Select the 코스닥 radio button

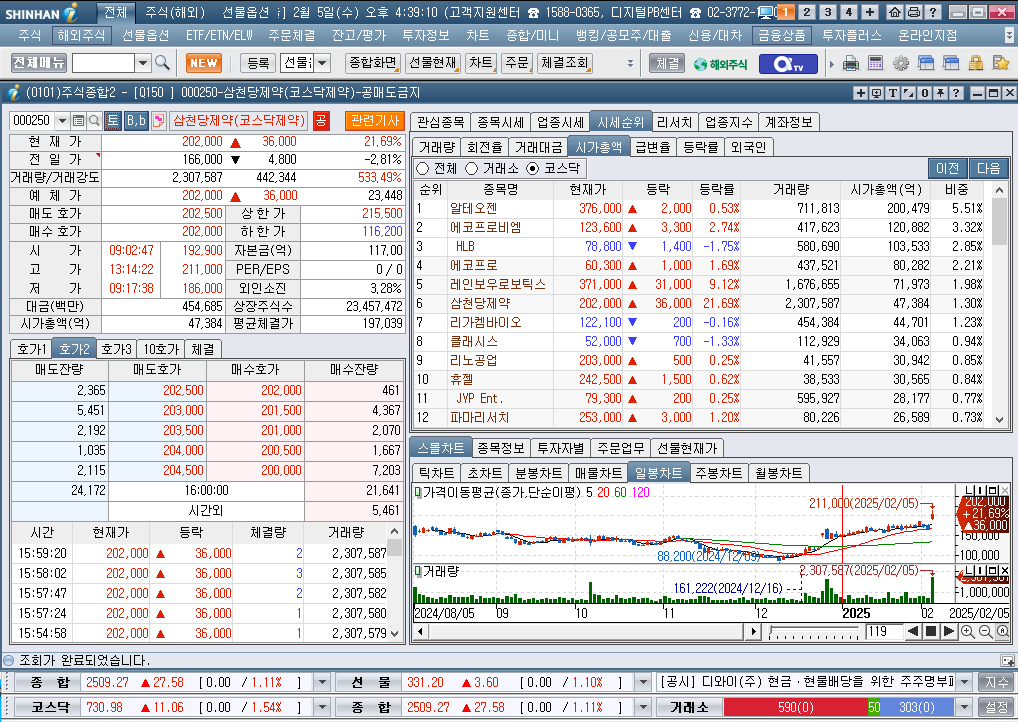tap(532, 168)
